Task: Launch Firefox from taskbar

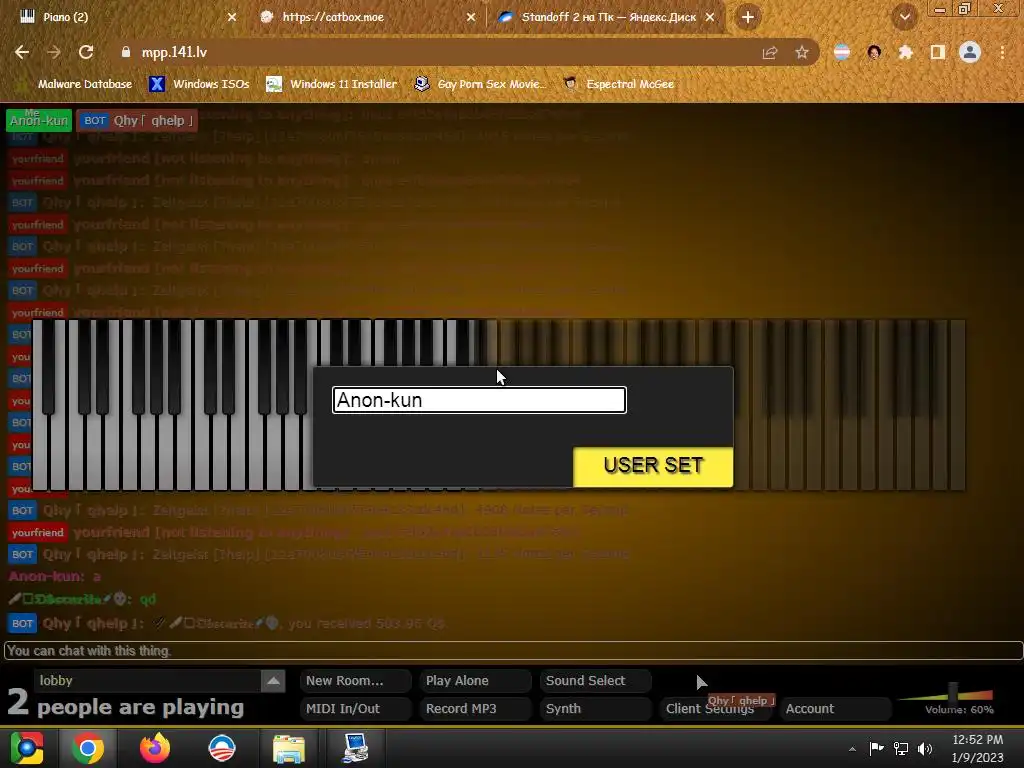Action: pyautogui.click(x=155, y=748)
